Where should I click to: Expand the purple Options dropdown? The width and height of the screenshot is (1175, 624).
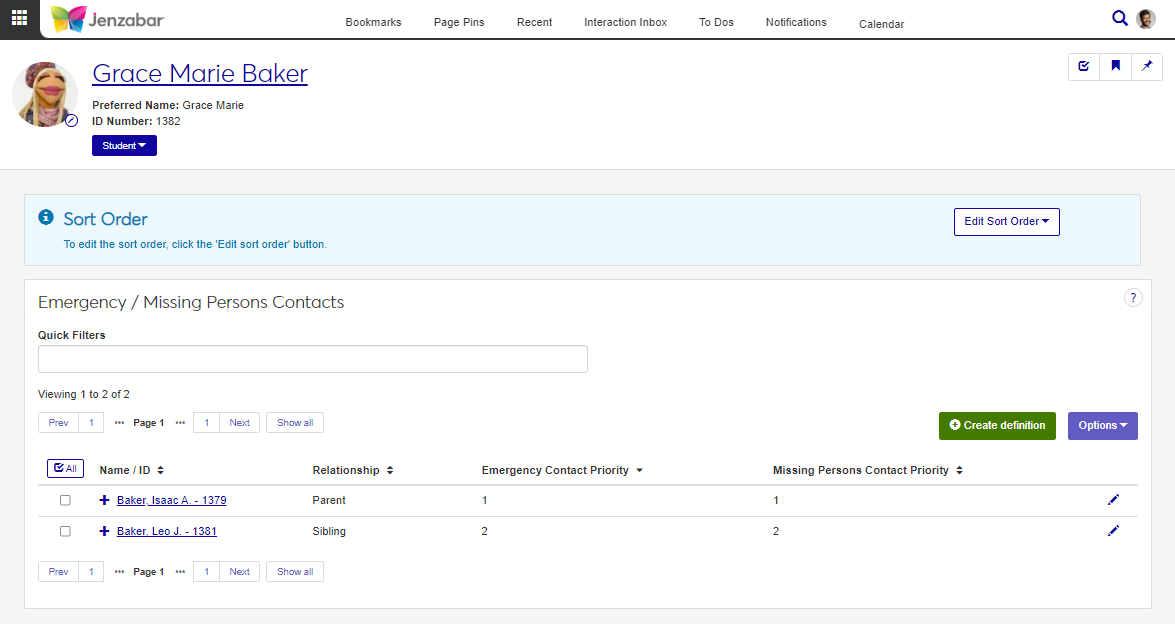1102,425
